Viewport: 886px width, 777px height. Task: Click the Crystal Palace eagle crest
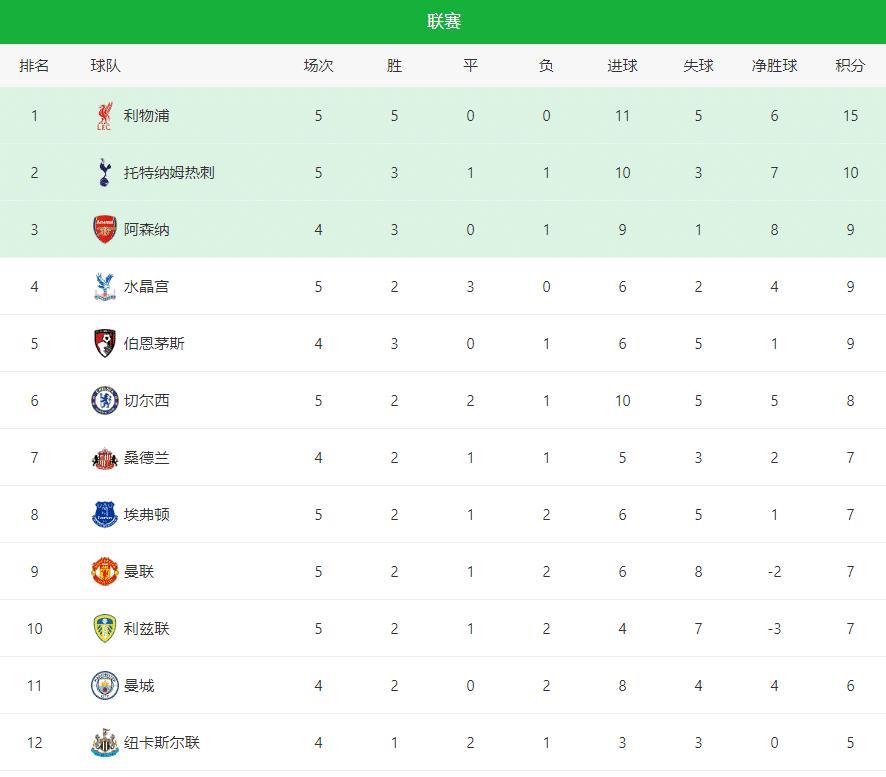coord(104,287)
